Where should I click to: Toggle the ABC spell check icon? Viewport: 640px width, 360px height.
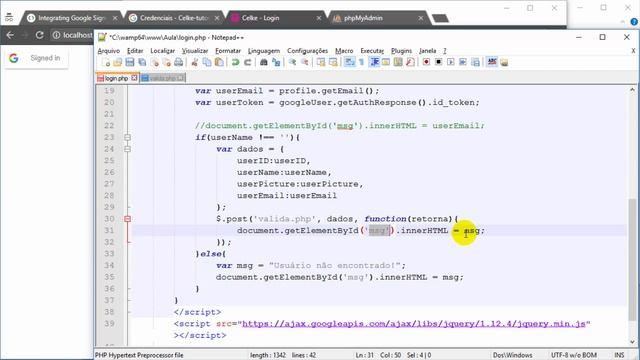[x=492, y=62]
